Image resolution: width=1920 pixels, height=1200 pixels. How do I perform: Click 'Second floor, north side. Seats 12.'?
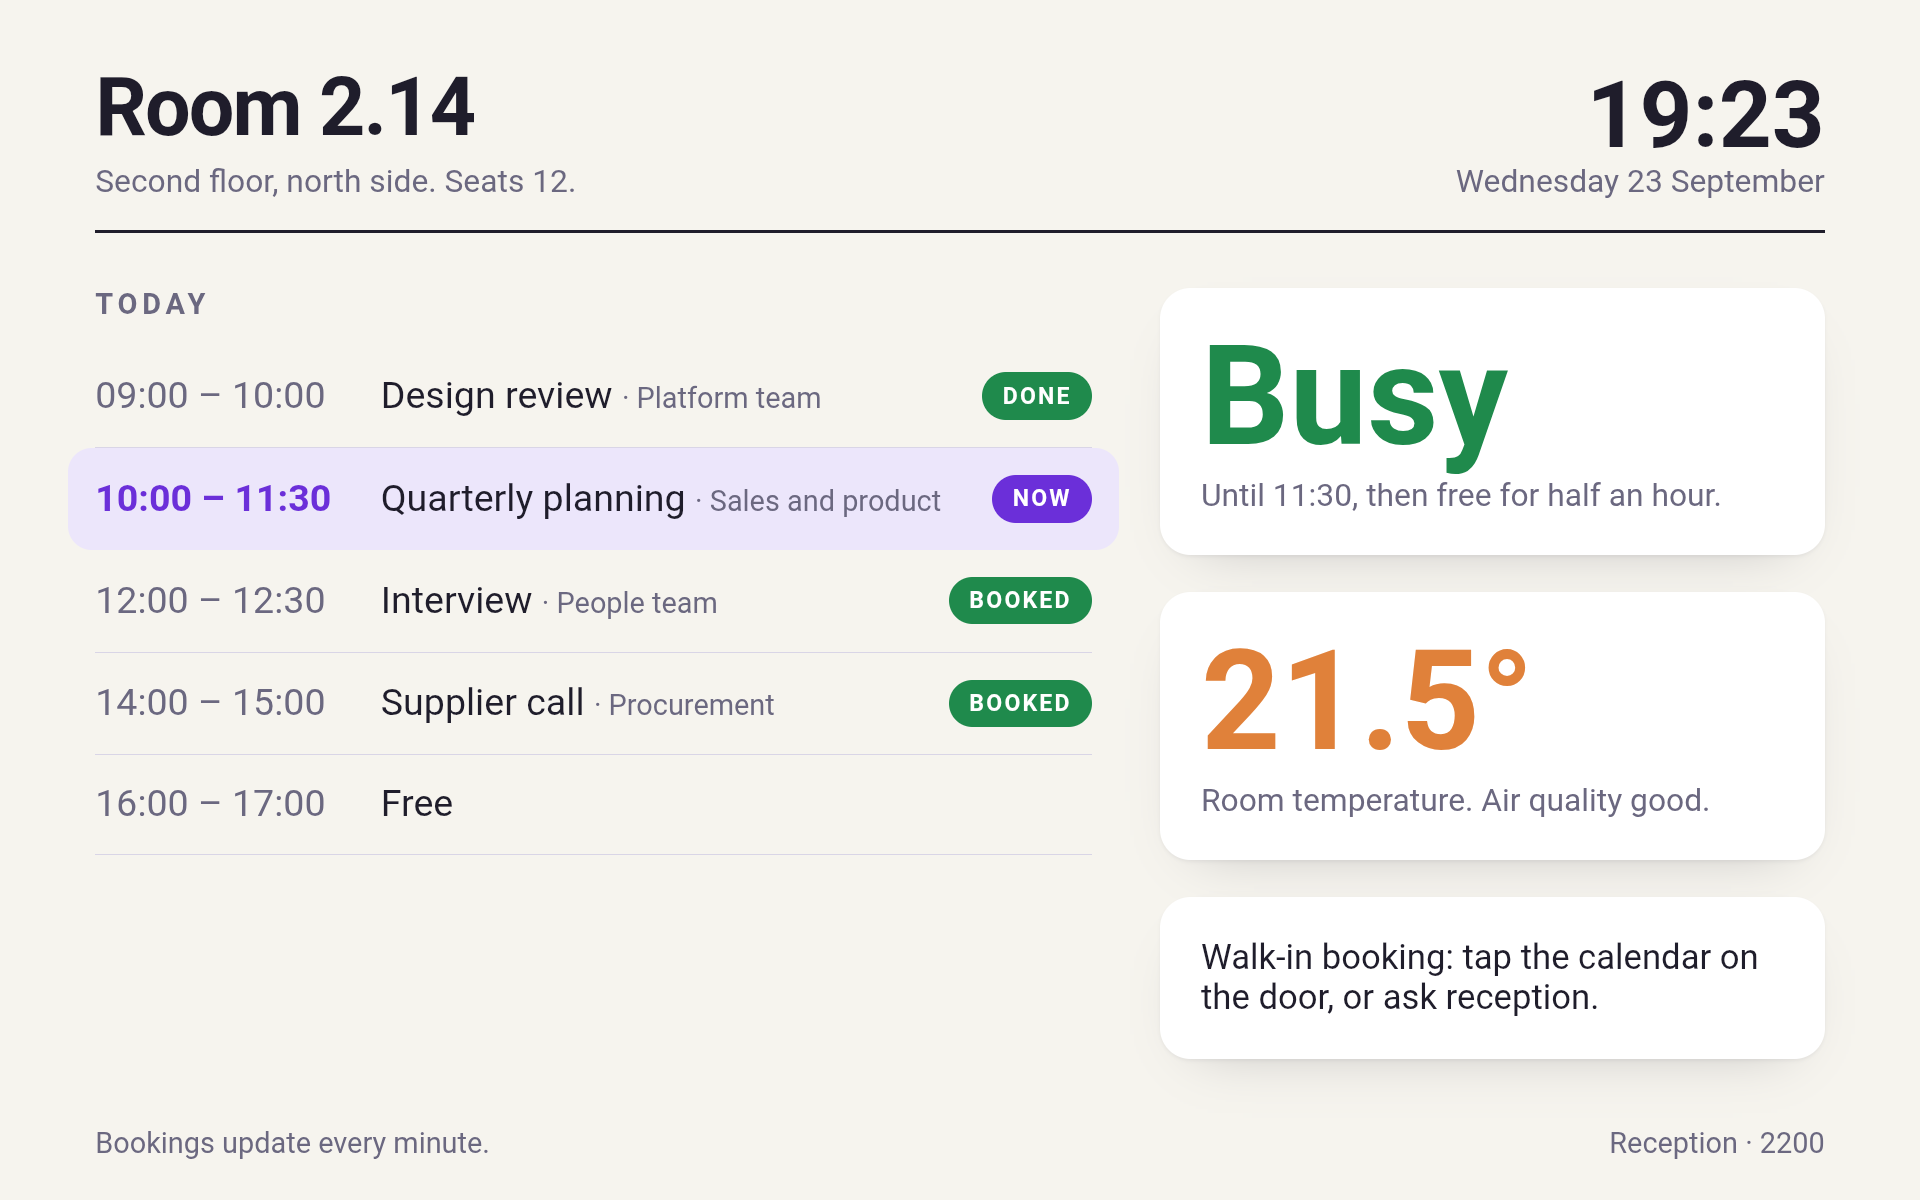click(335, 181)
